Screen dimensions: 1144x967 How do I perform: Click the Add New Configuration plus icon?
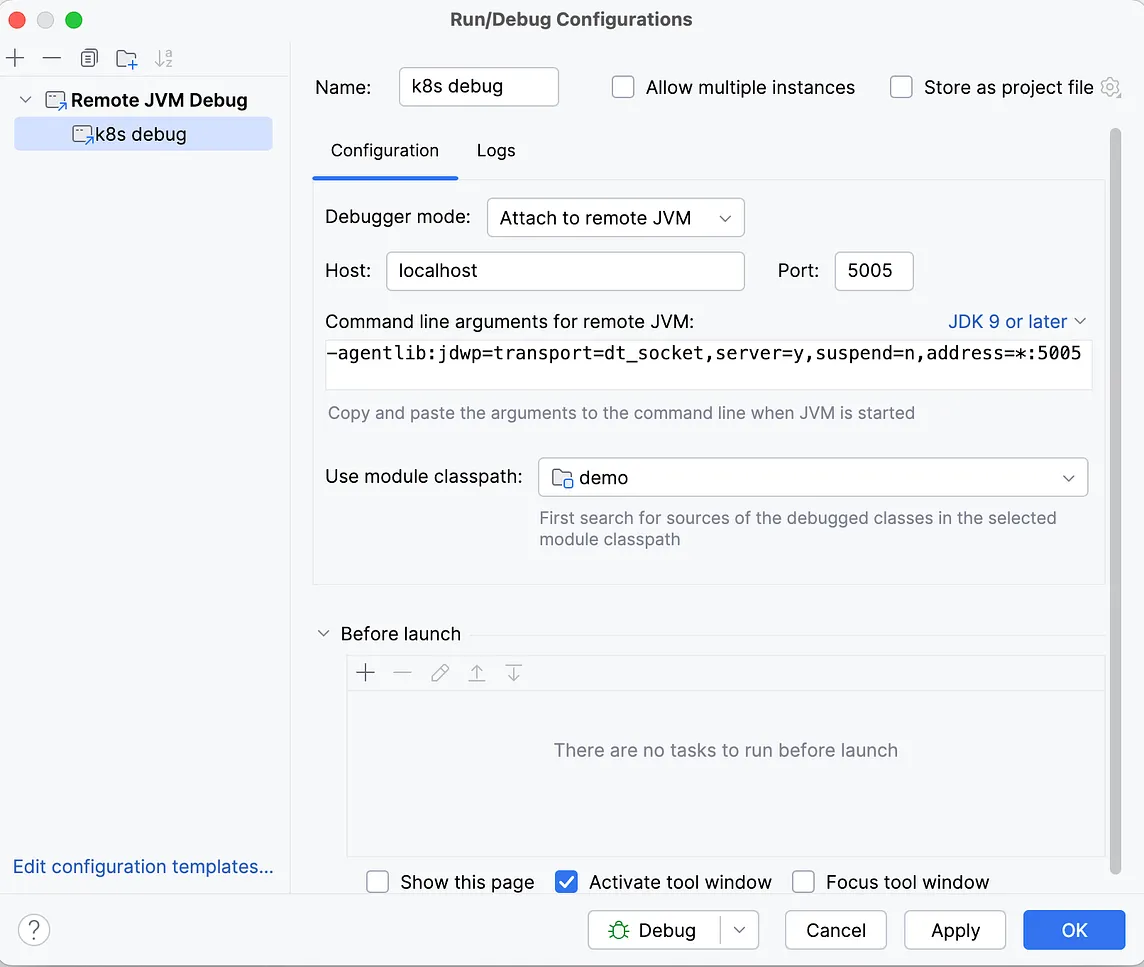click(x=15, y=58)
